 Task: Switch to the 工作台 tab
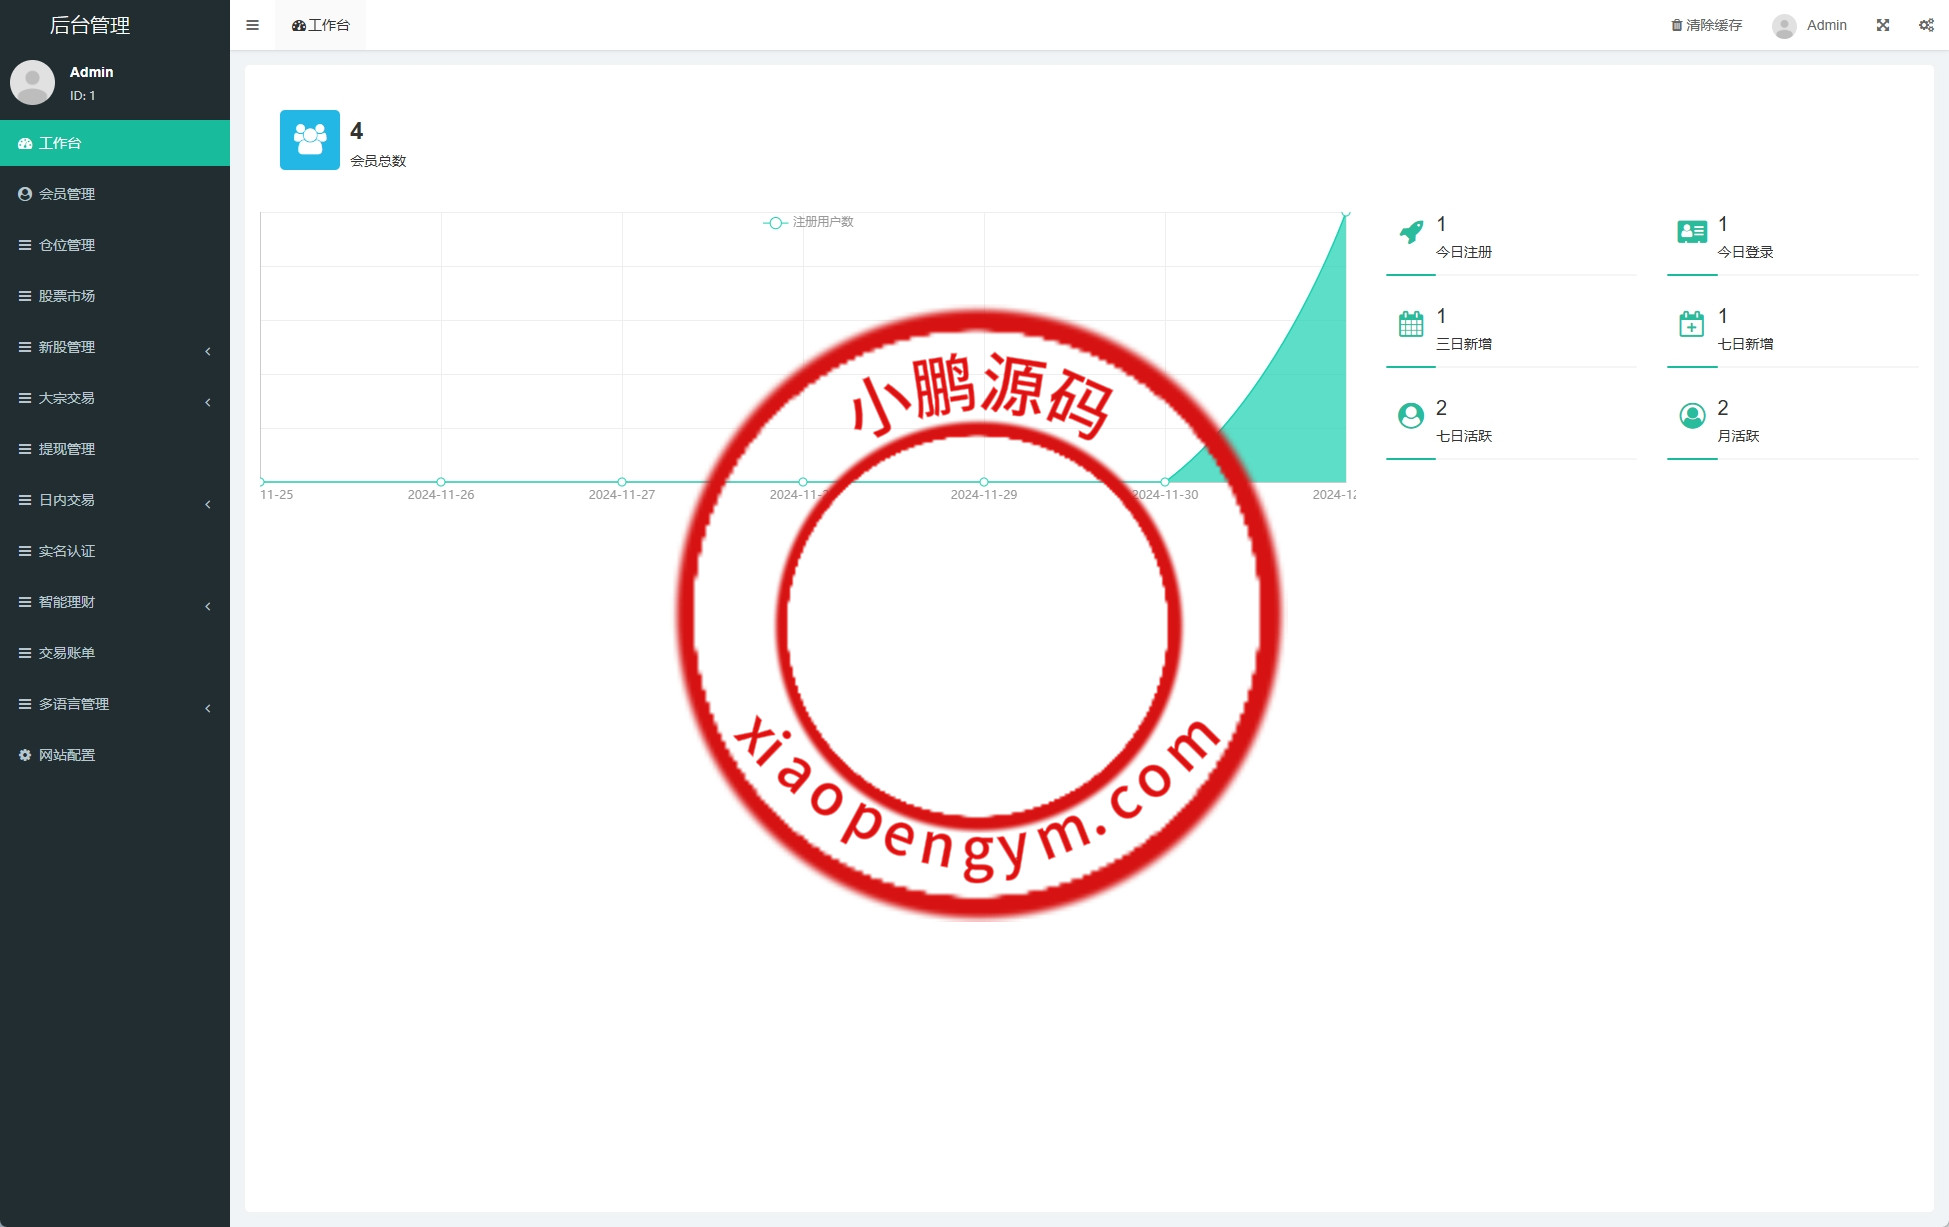tap(321, 25)
